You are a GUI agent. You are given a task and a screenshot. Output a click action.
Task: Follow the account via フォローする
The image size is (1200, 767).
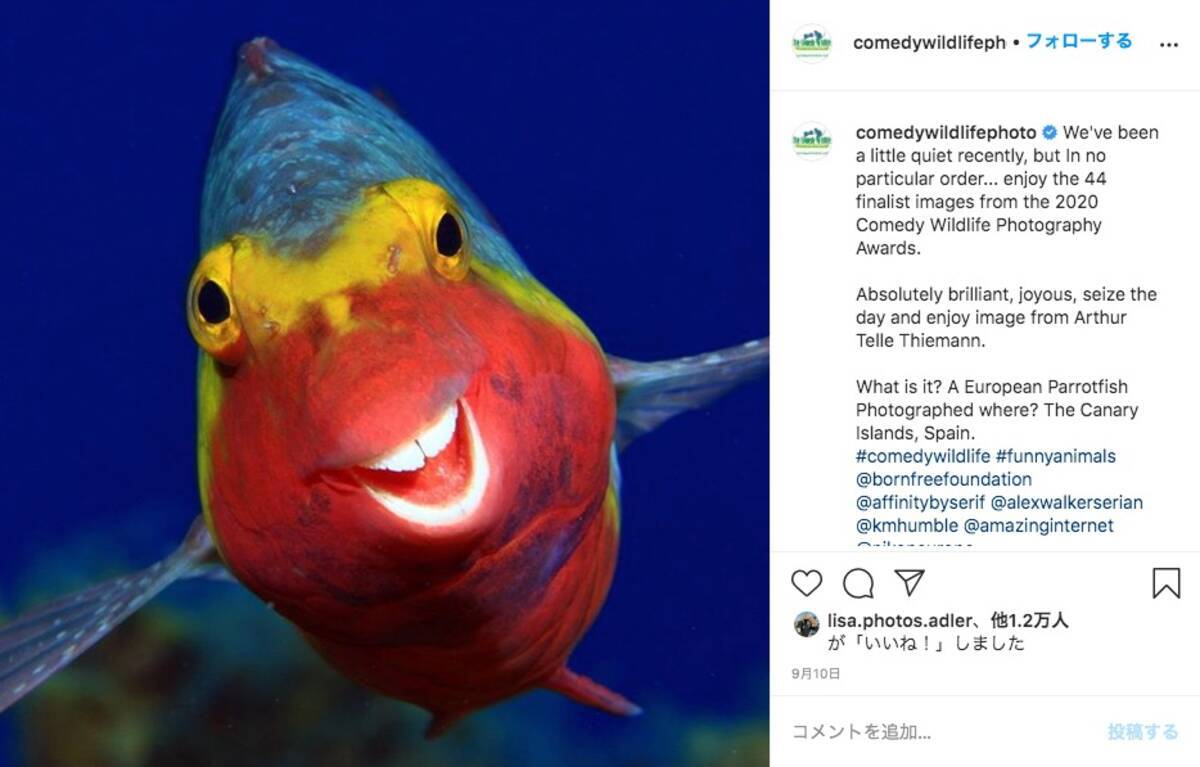(x=1079, y=42)
